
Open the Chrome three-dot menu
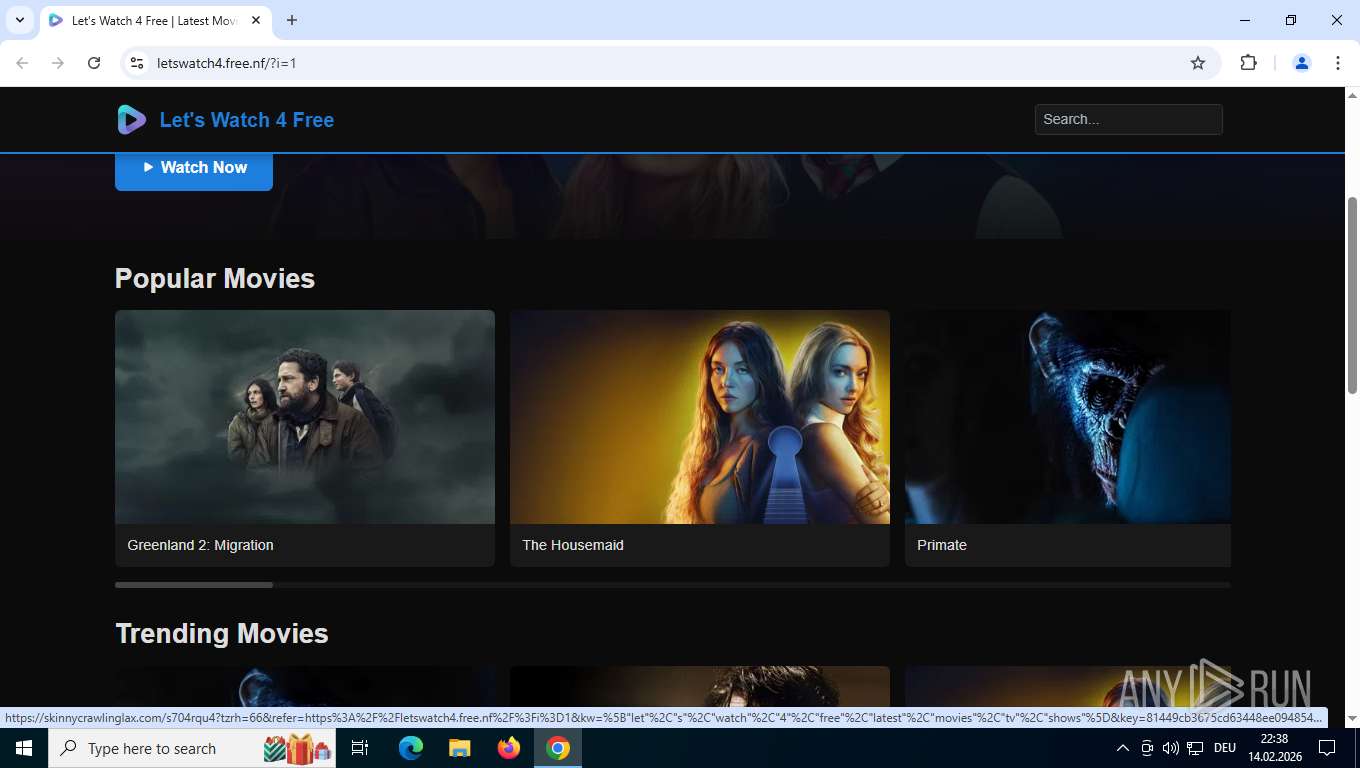tap(1338, 63)
